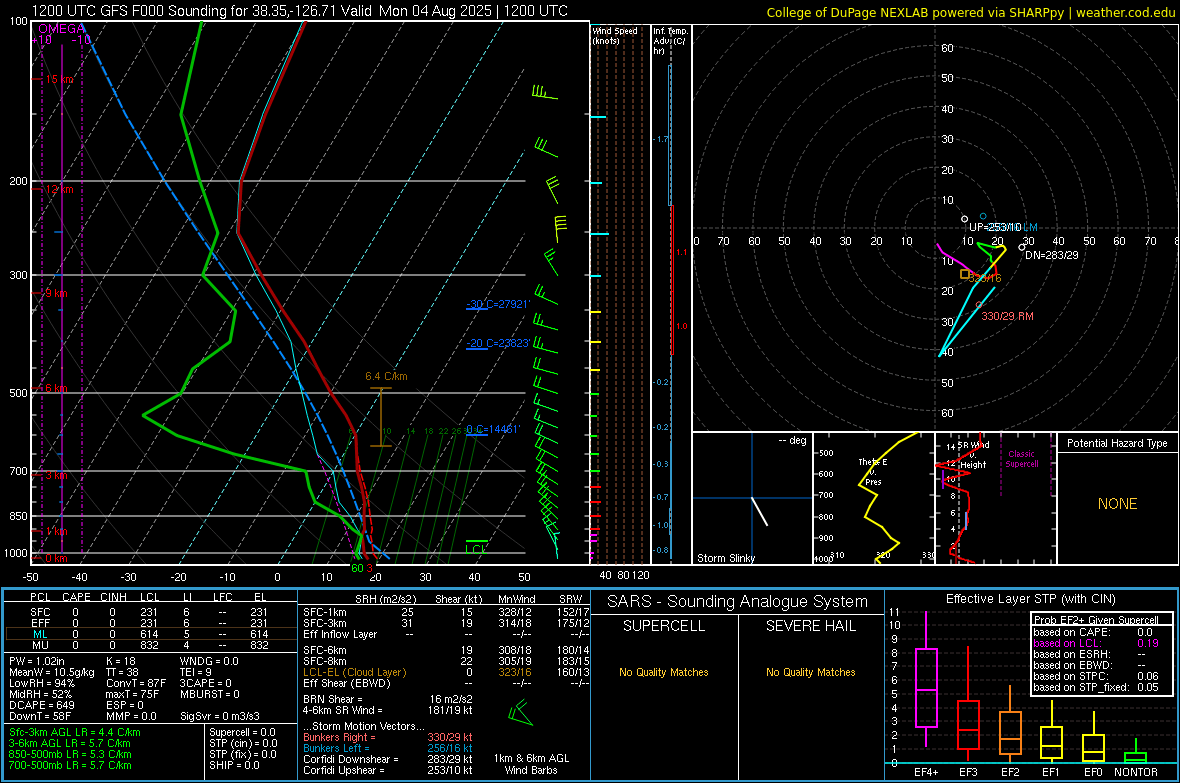
Task: Click the Effective Layer STP (with CIN) title
Action: [1030, 599]
